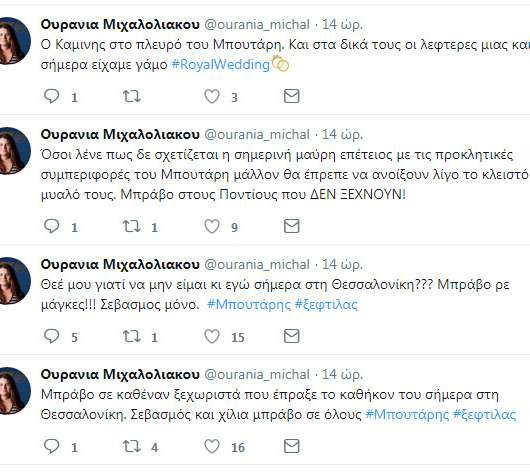Viewport: 530px width, 473px height.
Task: Retweet the #RoyalWedding tweet
Action: click(x=131, y=96)
